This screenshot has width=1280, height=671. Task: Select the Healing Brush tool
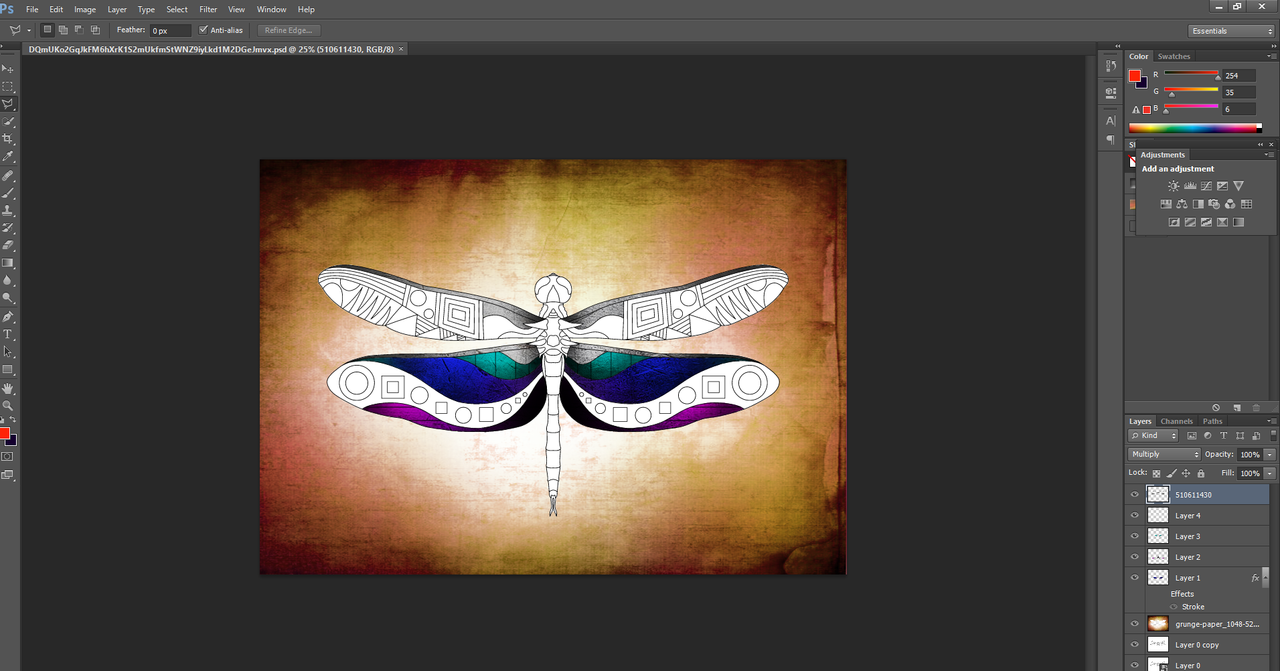click(x=8, y=175)
